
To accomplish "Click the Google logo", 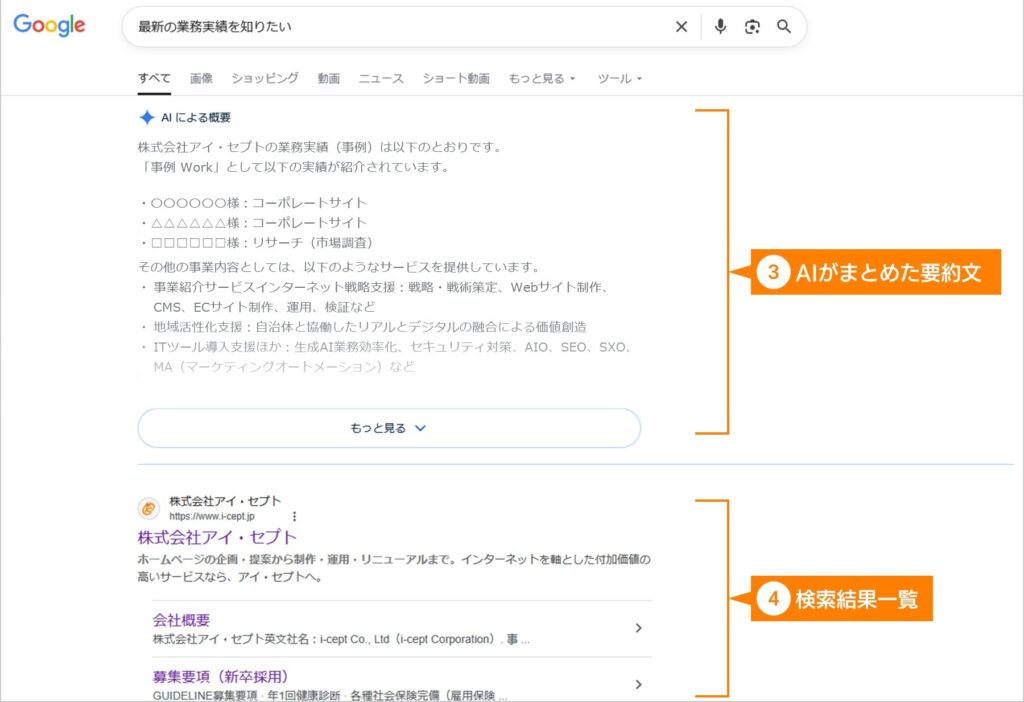I will (x=48, y=26).
